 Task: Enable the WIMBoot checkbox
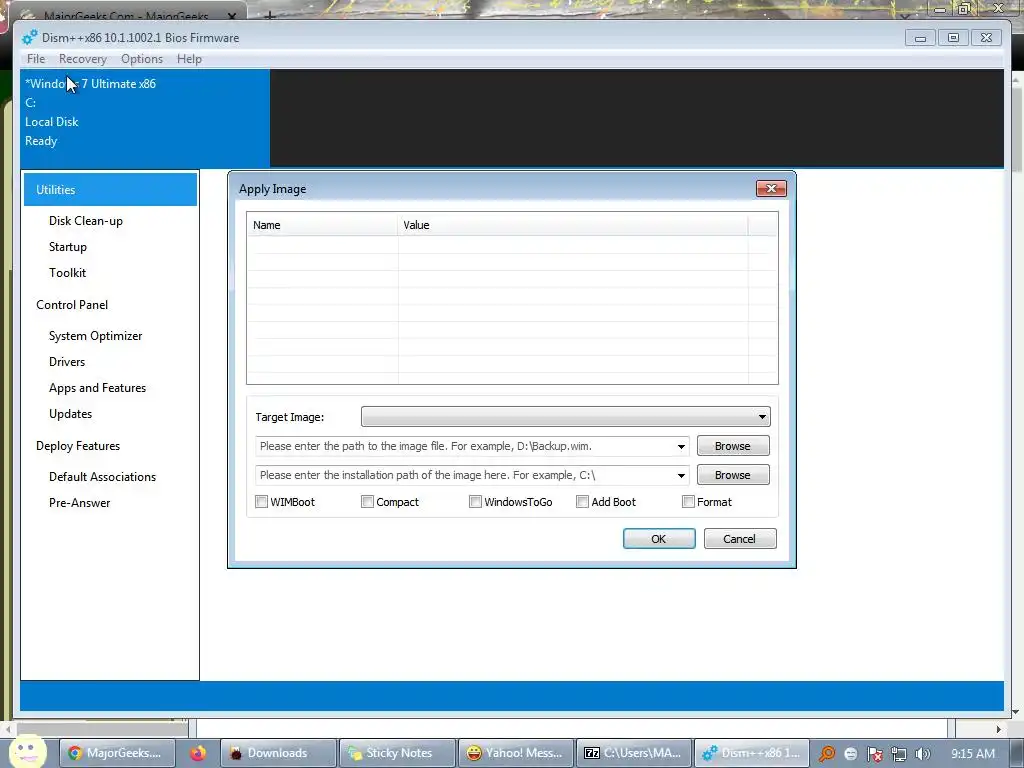point(261,502)
